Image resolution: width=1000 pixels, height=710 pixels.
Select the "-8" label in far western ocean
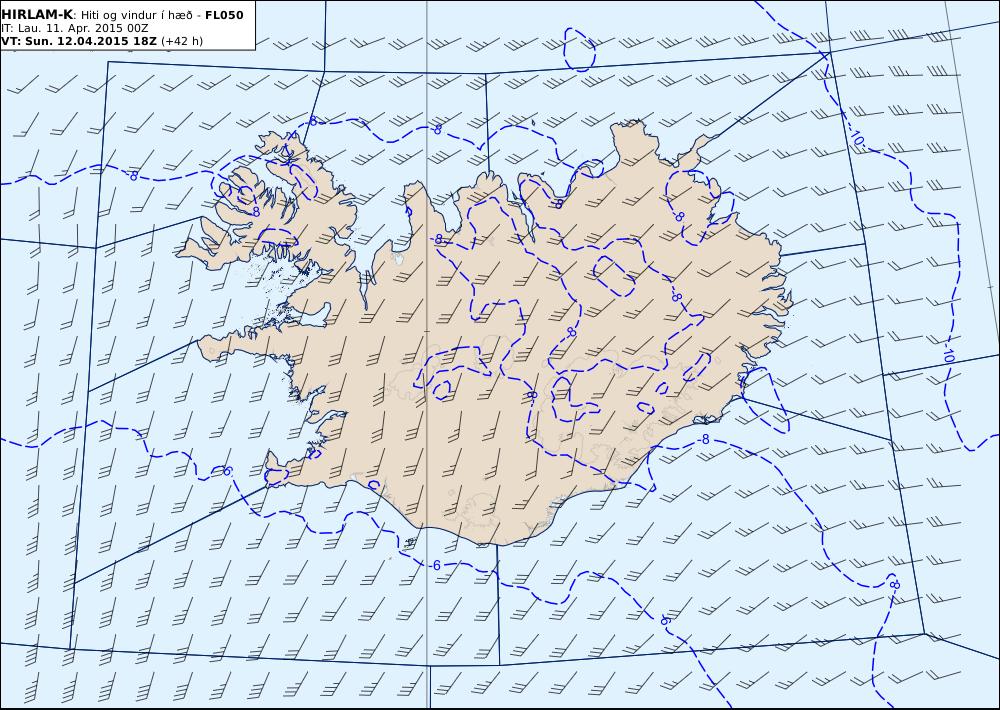click(133, 175)
